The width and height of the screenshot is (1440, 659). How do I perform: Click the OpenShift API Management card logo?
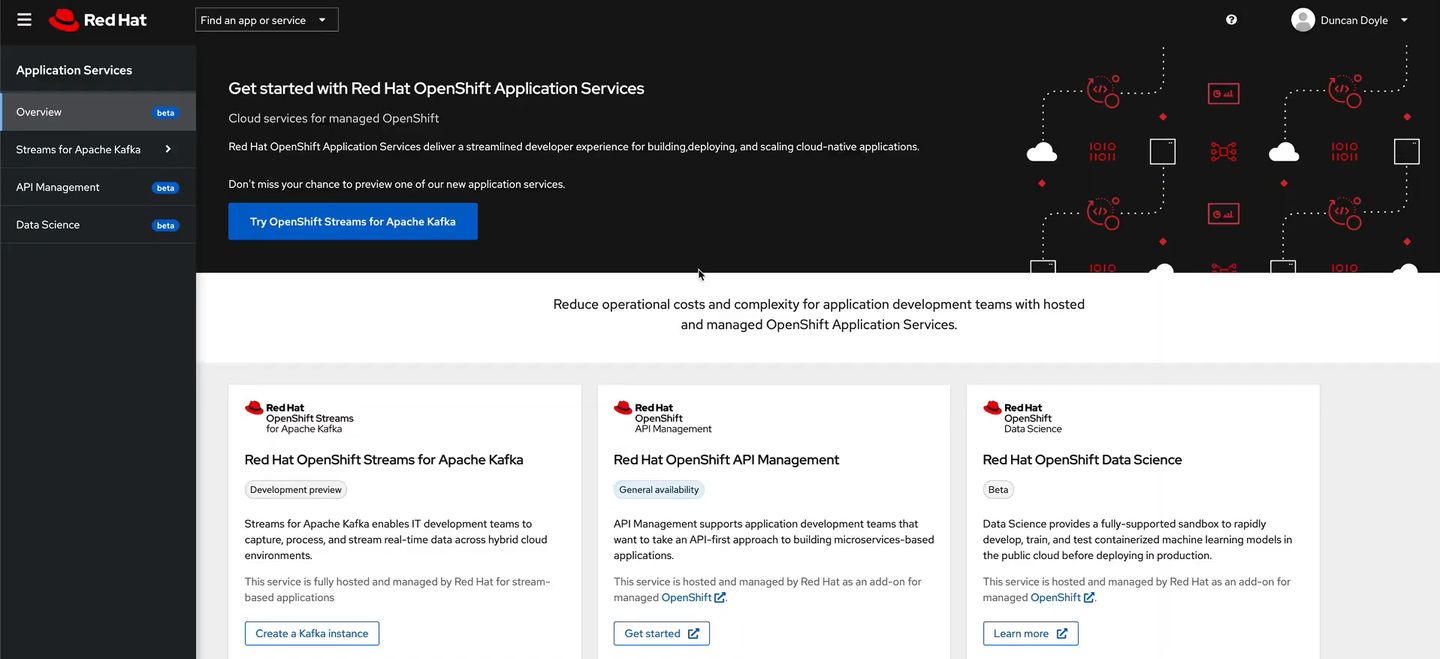click(x=663, y=417)
